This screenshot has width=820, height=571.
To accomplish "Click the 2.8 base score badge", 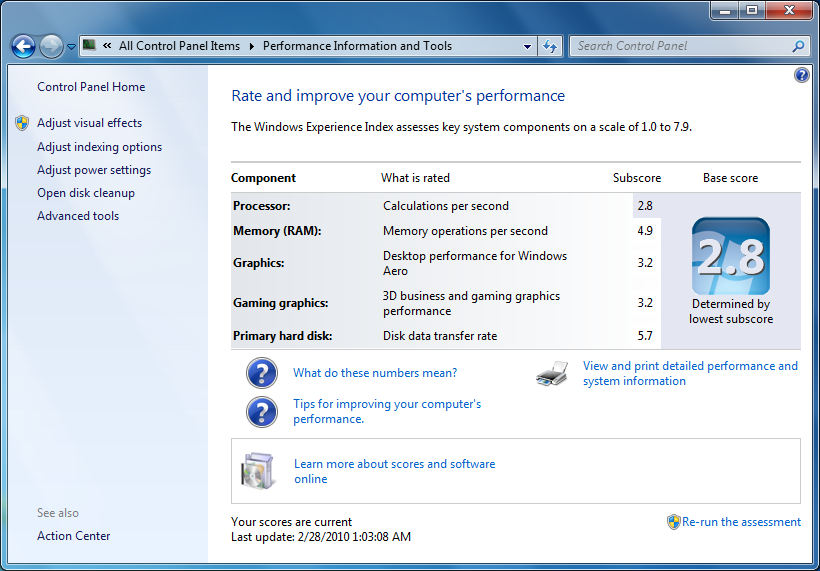I will point(731,256).
